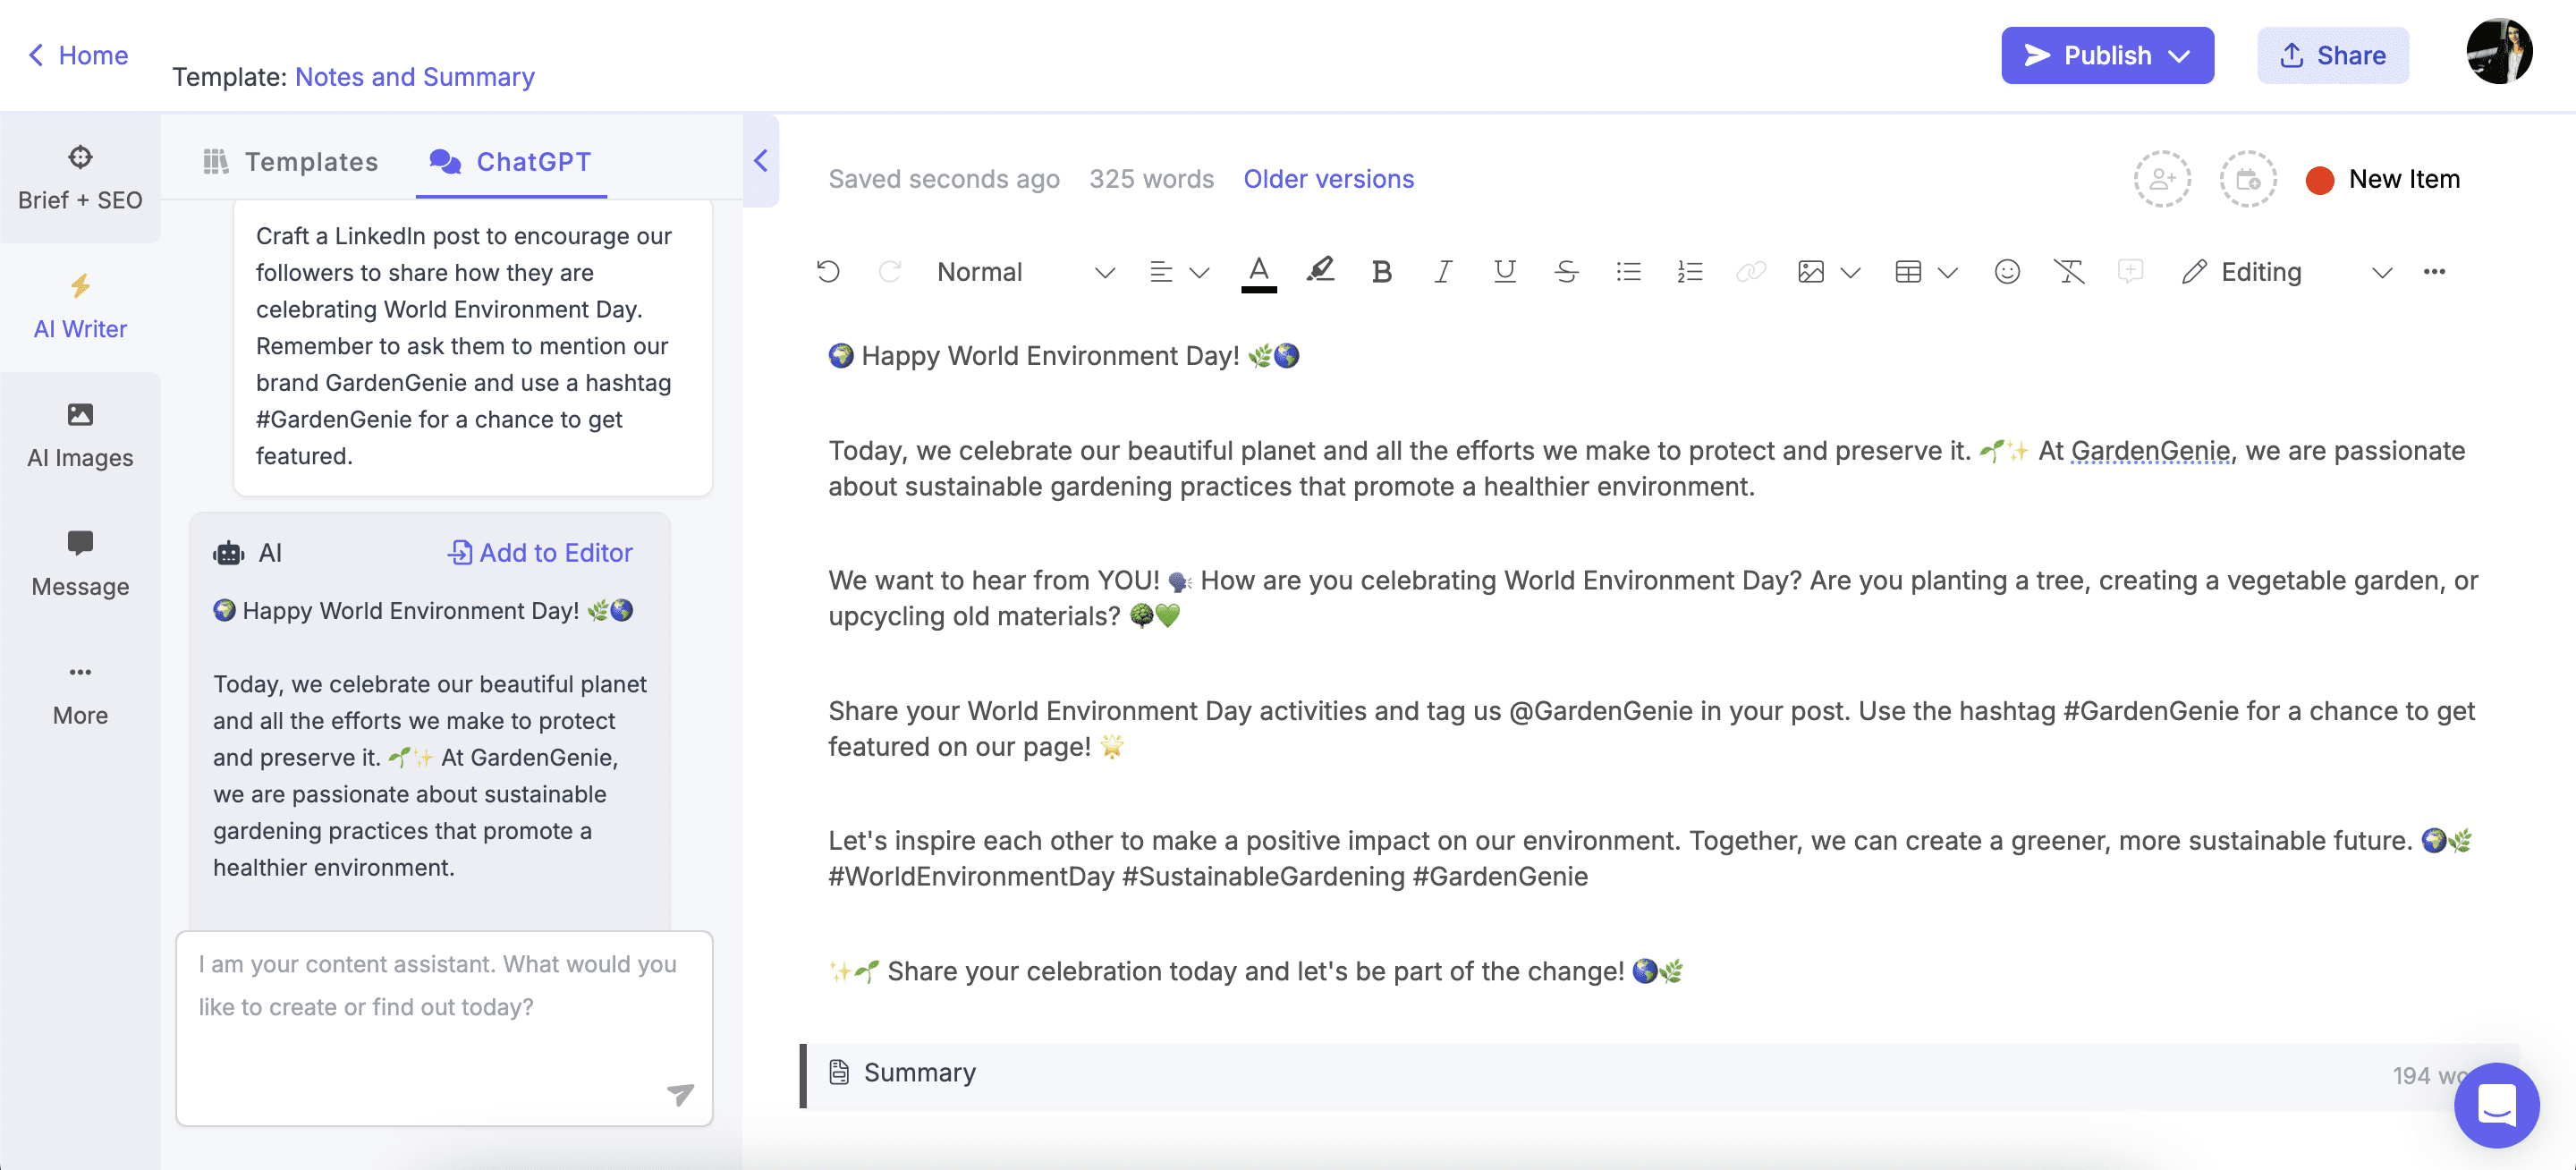This screenshot has height=1170, width=2576.
Task: Click the clear formatting icon
Action: pyautogui.click(x=2068, y=272)
